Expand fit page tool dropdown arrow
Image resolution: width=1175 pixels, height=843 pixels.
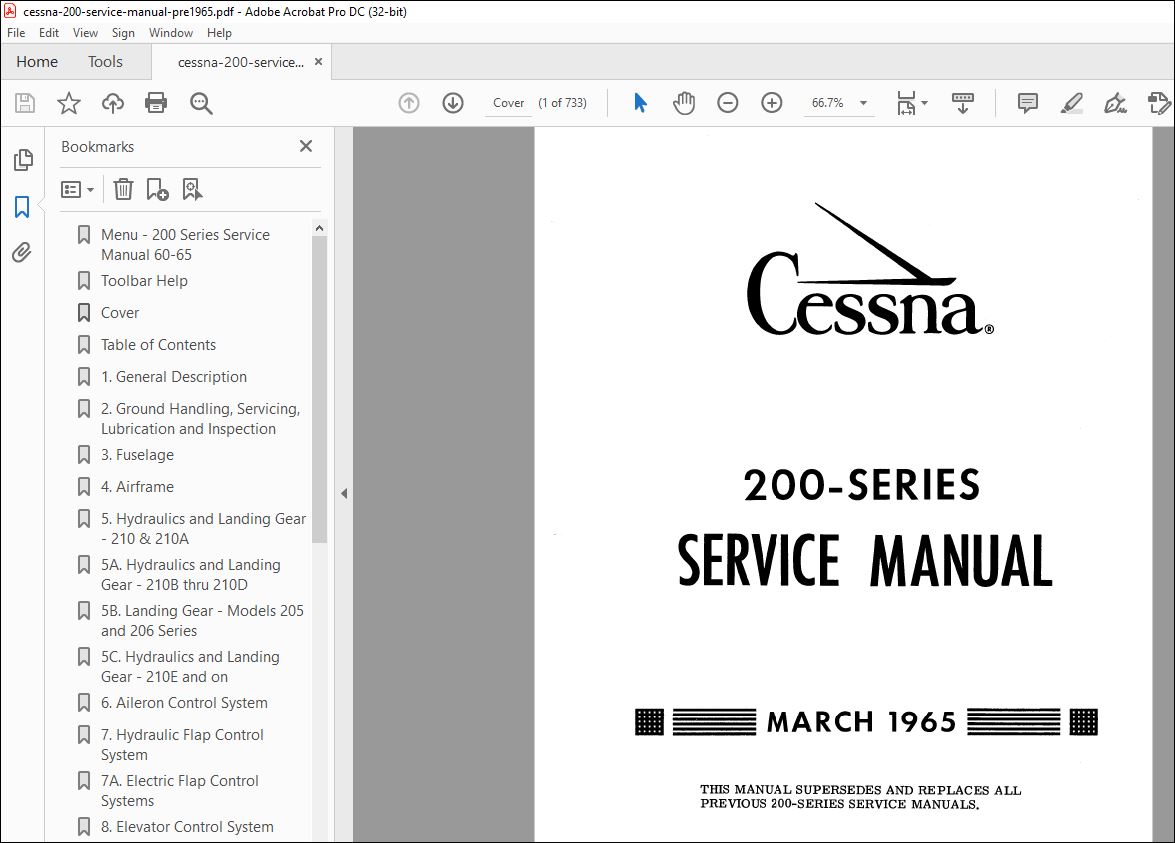tap(925, 103)
